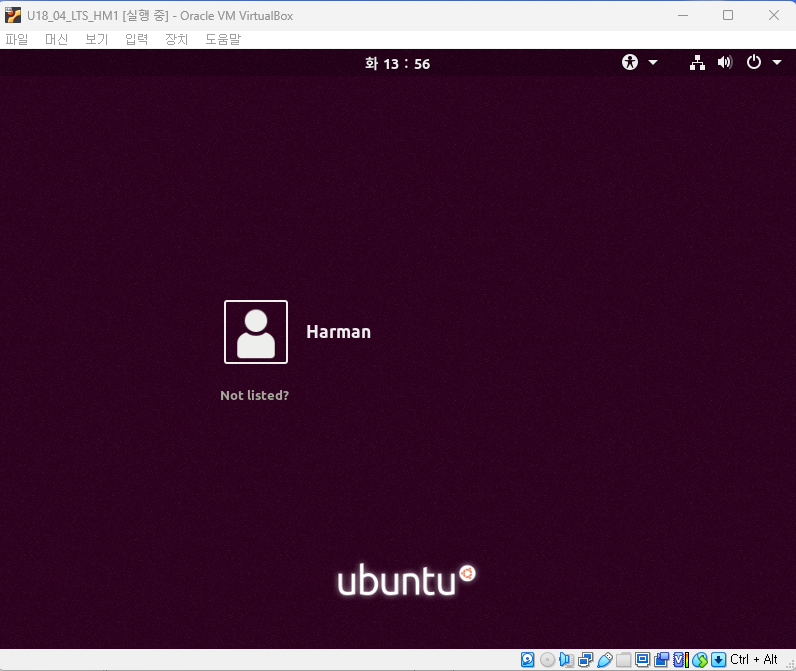Image resolution: width=796 pixels, height=671 pixels.
Task: Open the hard disk activity indicator
Action: pyautogui.click(x=527, y=659)
